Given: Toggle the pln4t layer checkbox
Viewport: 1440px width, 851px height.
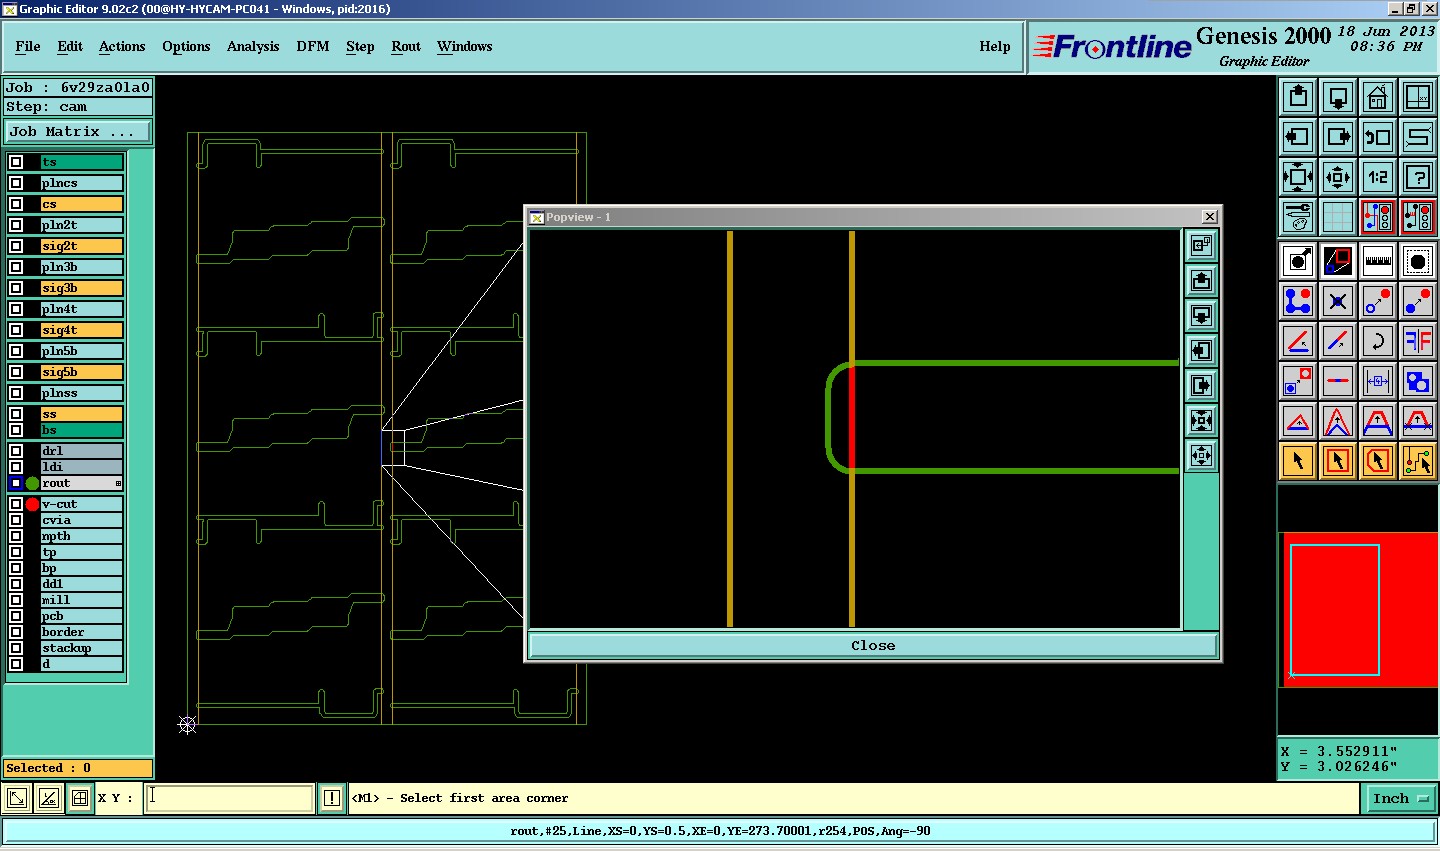Looking at the screenshot, I should click(16, 309).
